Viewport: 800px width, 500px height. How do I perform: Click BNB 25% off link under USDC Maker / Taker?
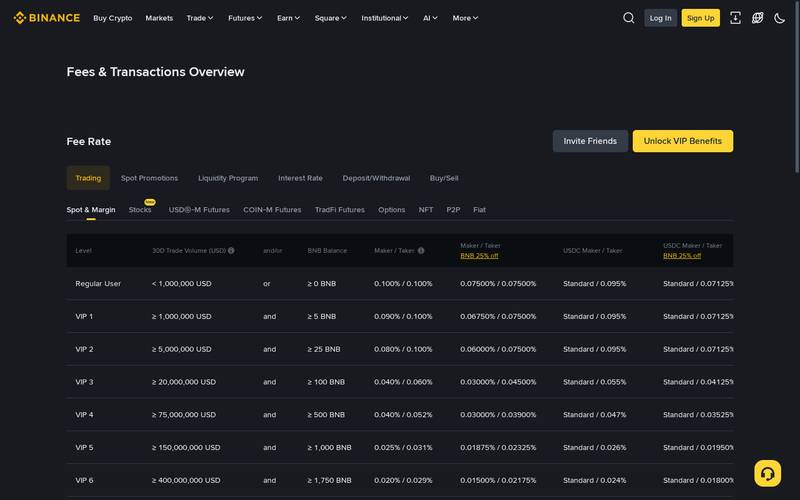(682, 256)
